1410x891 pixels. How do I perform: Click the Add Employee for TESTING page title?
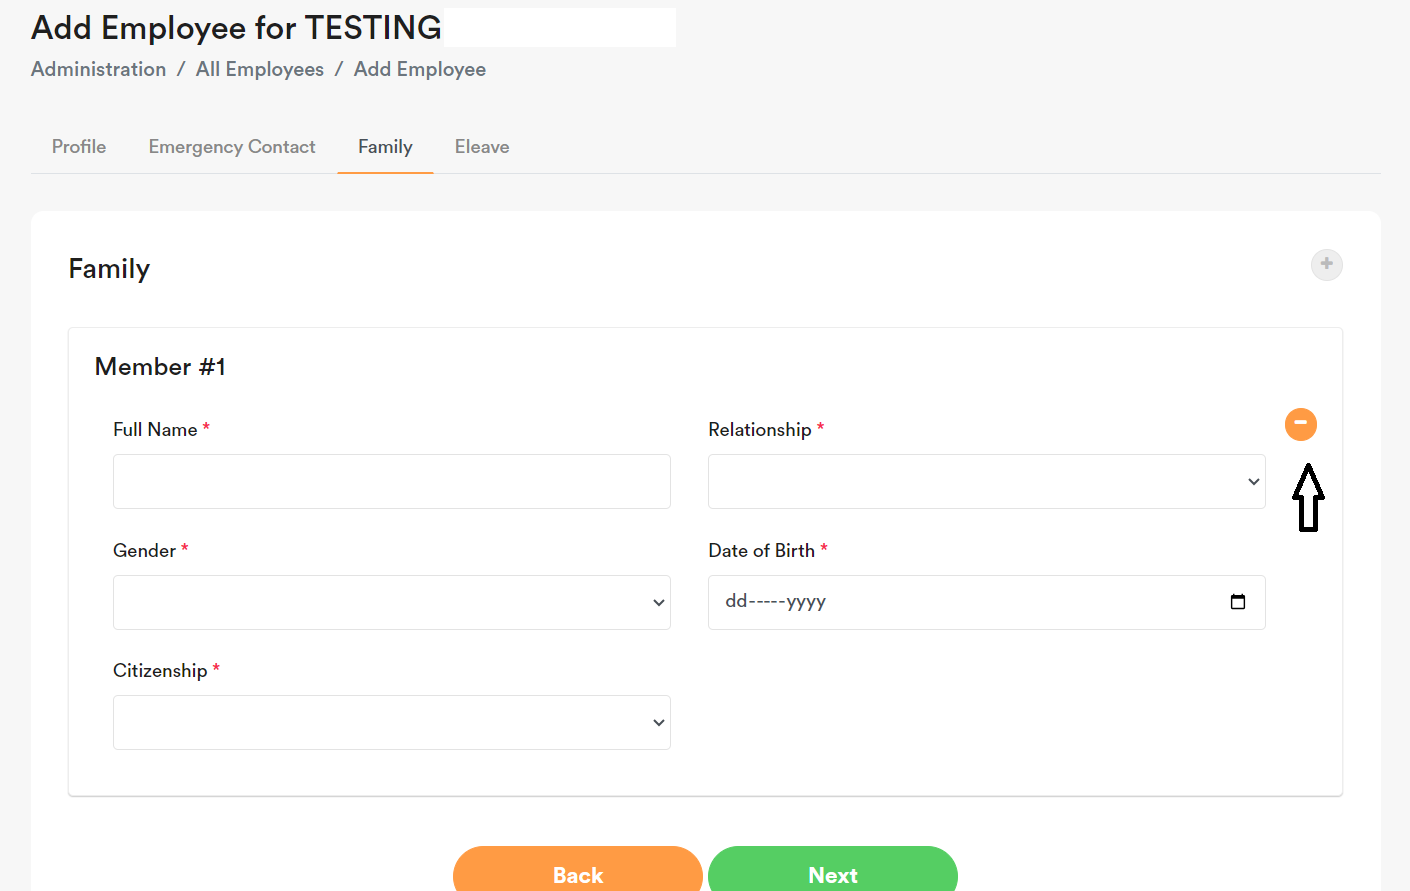click(x=236, y=28)
